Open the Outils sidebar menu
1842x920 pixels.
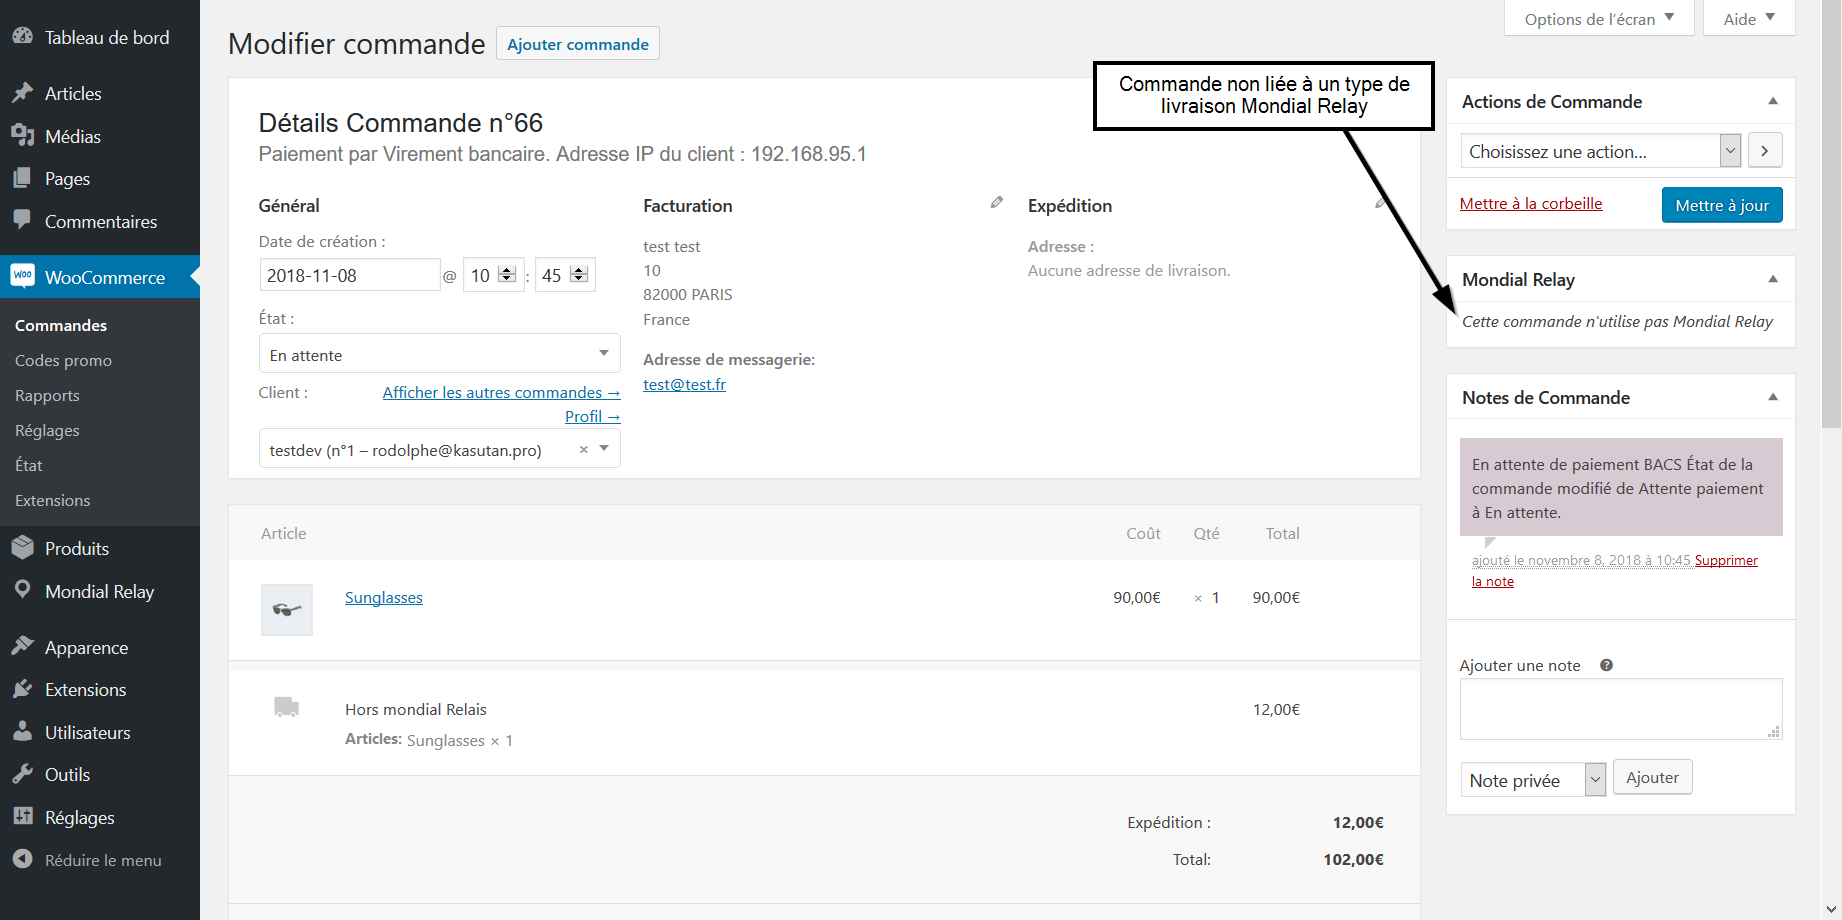(x=67, y=775)
